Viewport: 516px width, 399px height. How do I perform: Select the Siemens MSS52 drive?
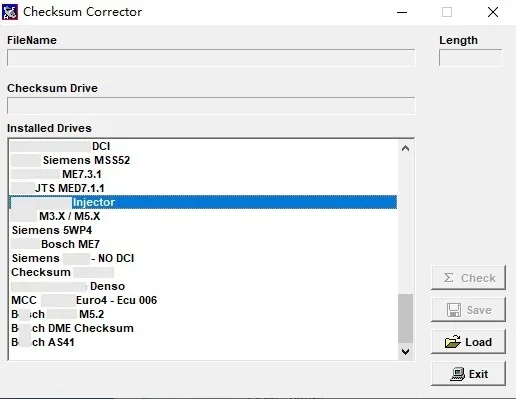[203, 160]
